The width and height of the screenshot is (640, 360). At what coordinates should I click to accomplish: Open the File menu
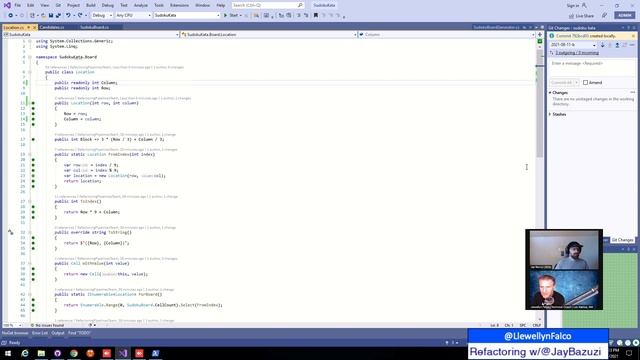[17, 5]
